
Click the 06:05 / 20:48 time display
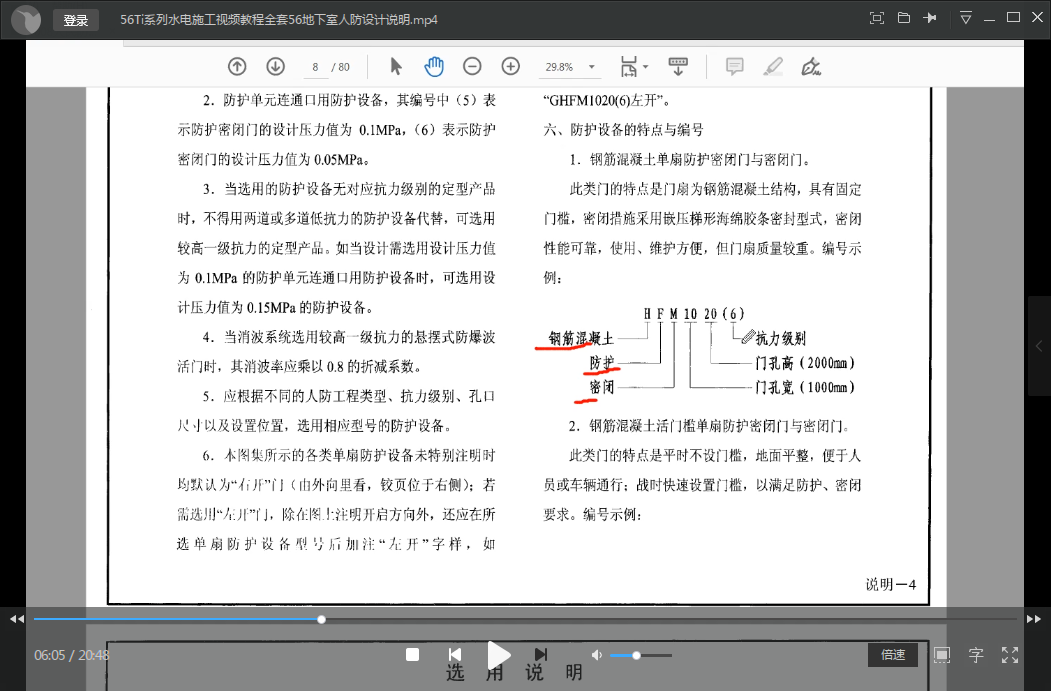pos(72,655)
